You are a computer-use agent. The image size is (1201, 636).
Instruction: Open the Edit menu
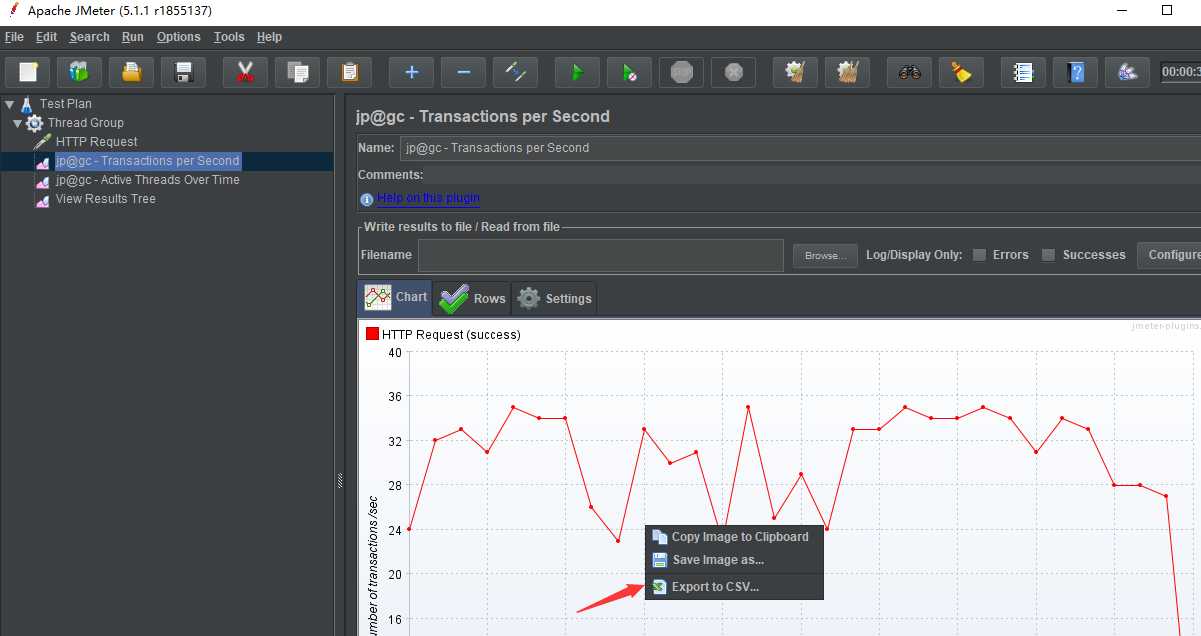click(47, 37)
